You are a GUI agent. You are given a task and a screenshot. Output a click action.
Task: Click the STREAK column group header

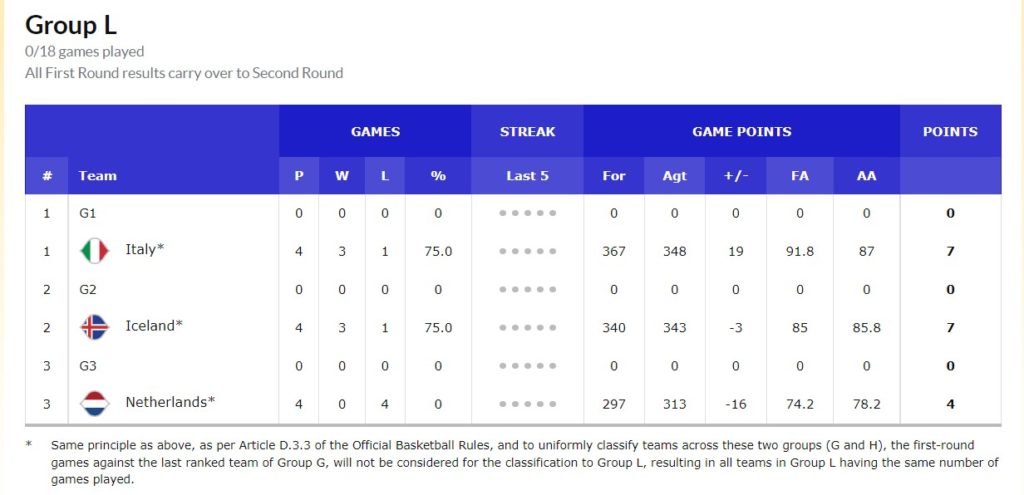tap(528, 131)
